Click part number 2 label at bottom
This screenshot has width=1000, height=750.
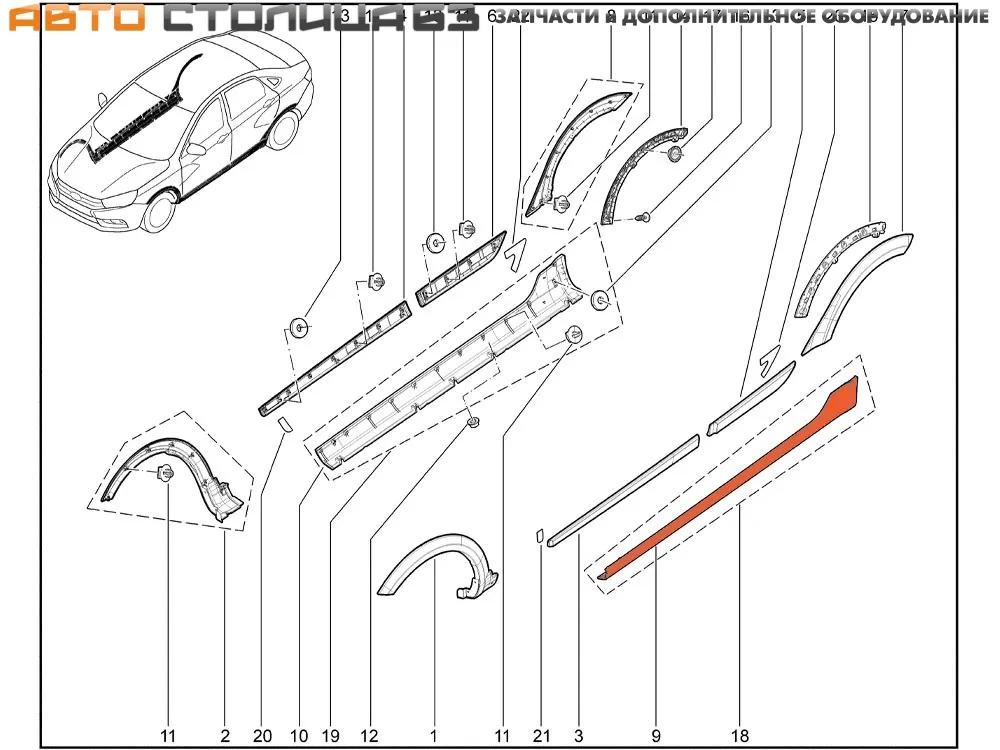[x=225, y=735]
